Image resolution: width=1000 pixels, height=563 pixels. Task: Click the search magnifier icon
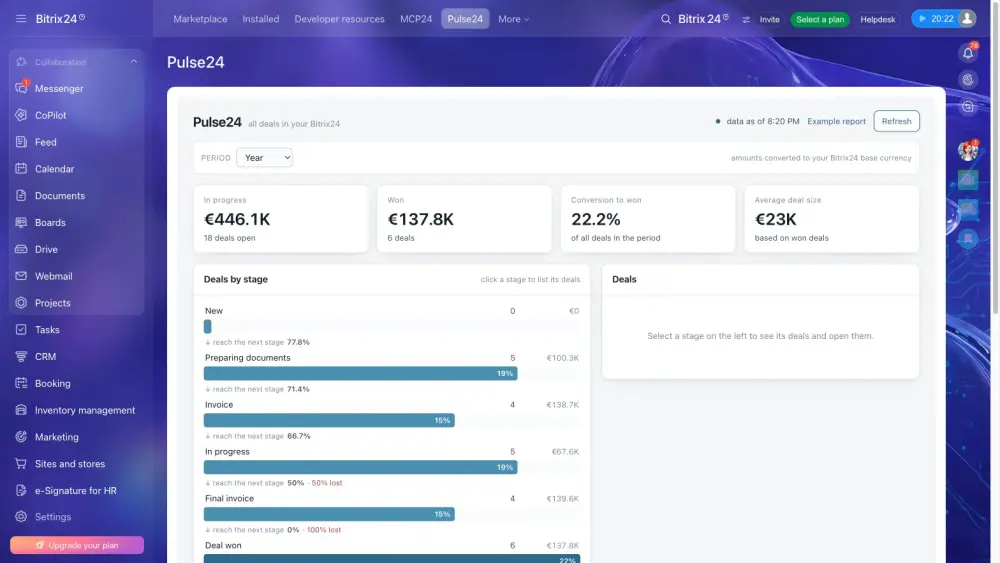point(666,19)
